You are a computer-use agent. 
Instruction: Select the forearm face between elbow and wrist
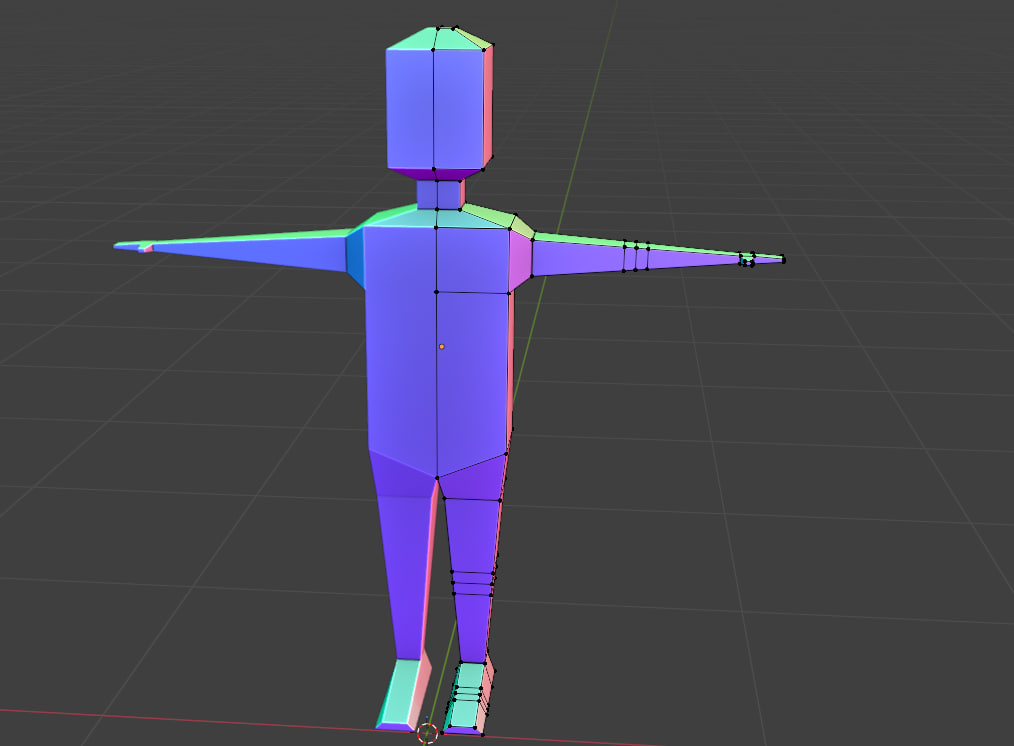[695, 259]
